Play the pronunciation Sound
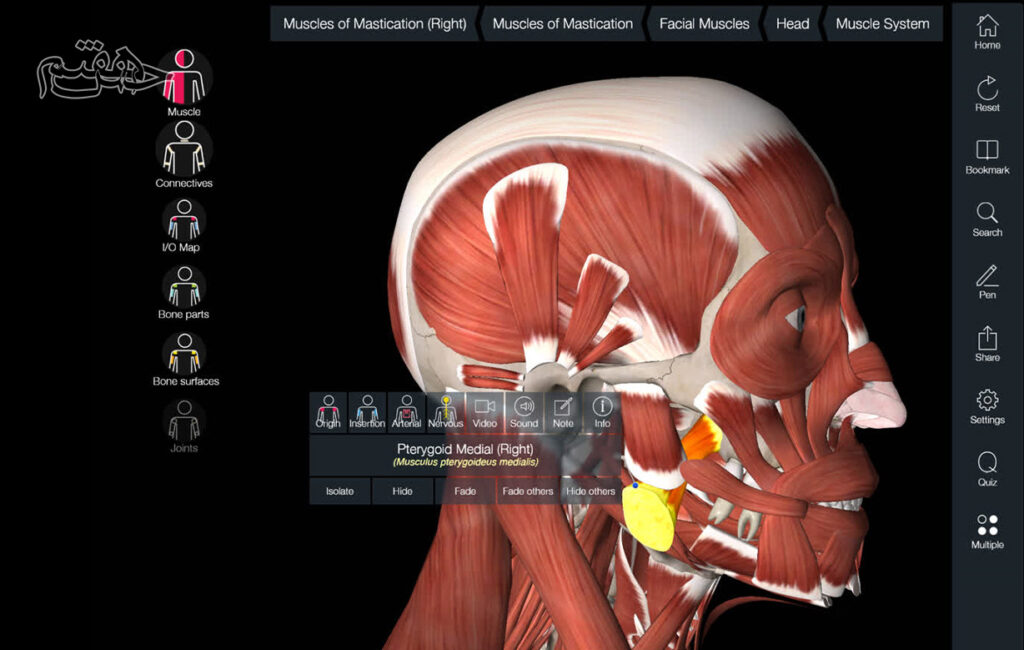The width and height of the screenshot is (1024, 650). tap(524, 411)
